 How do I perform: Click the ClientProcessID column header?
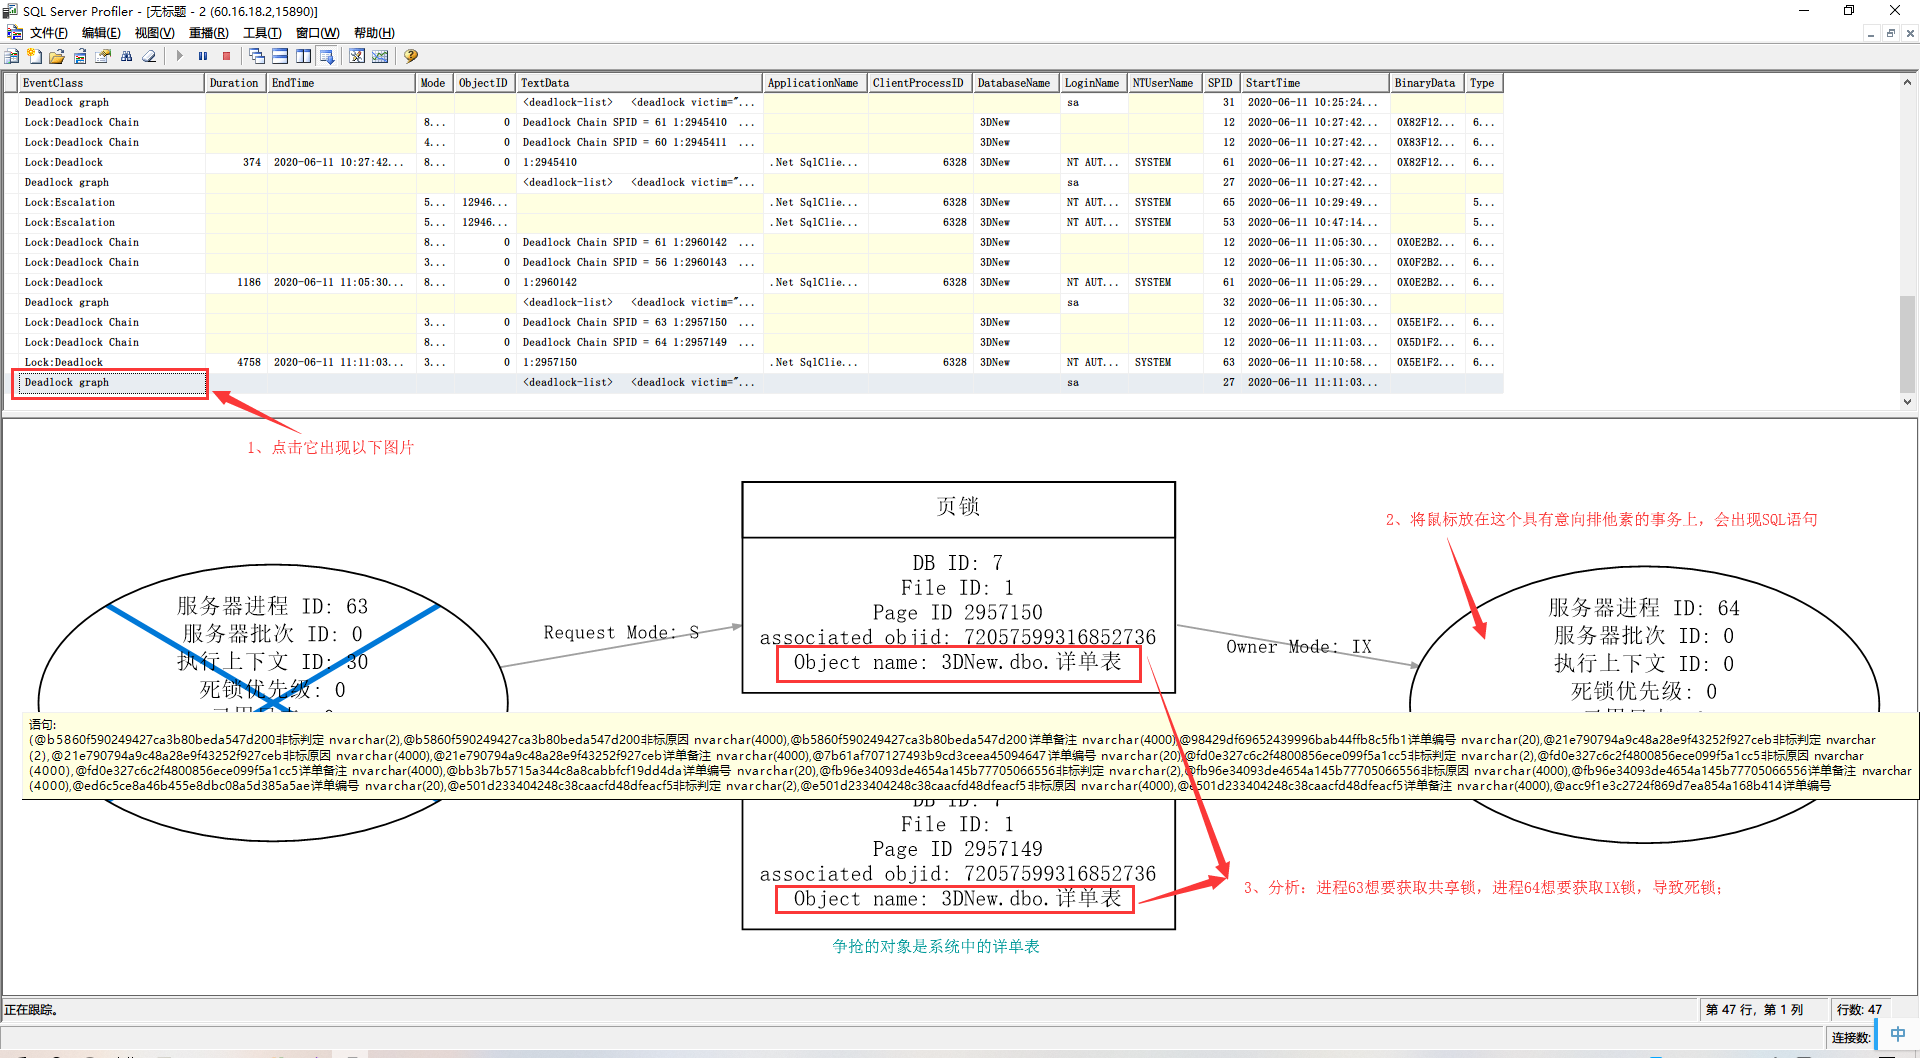919,83
